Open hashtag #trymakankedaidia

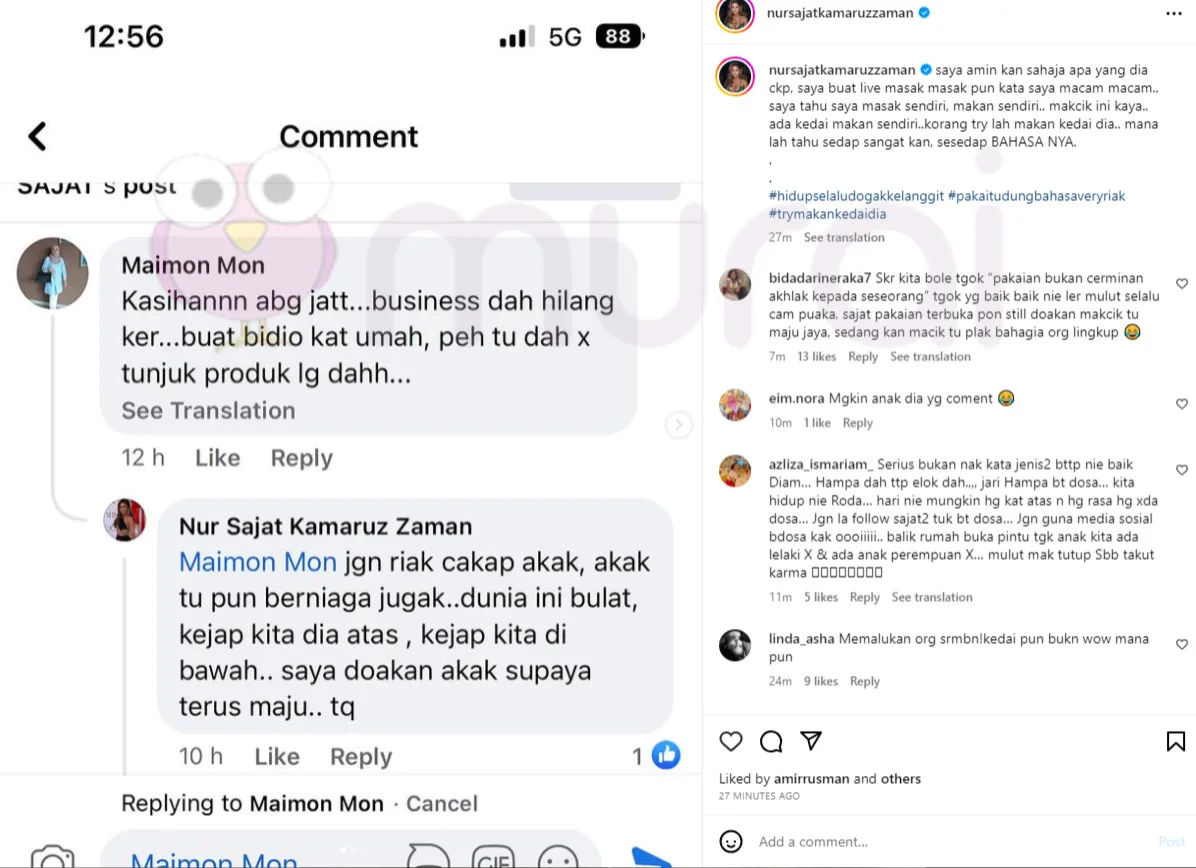pyautogui.click(x=828, y=214)
